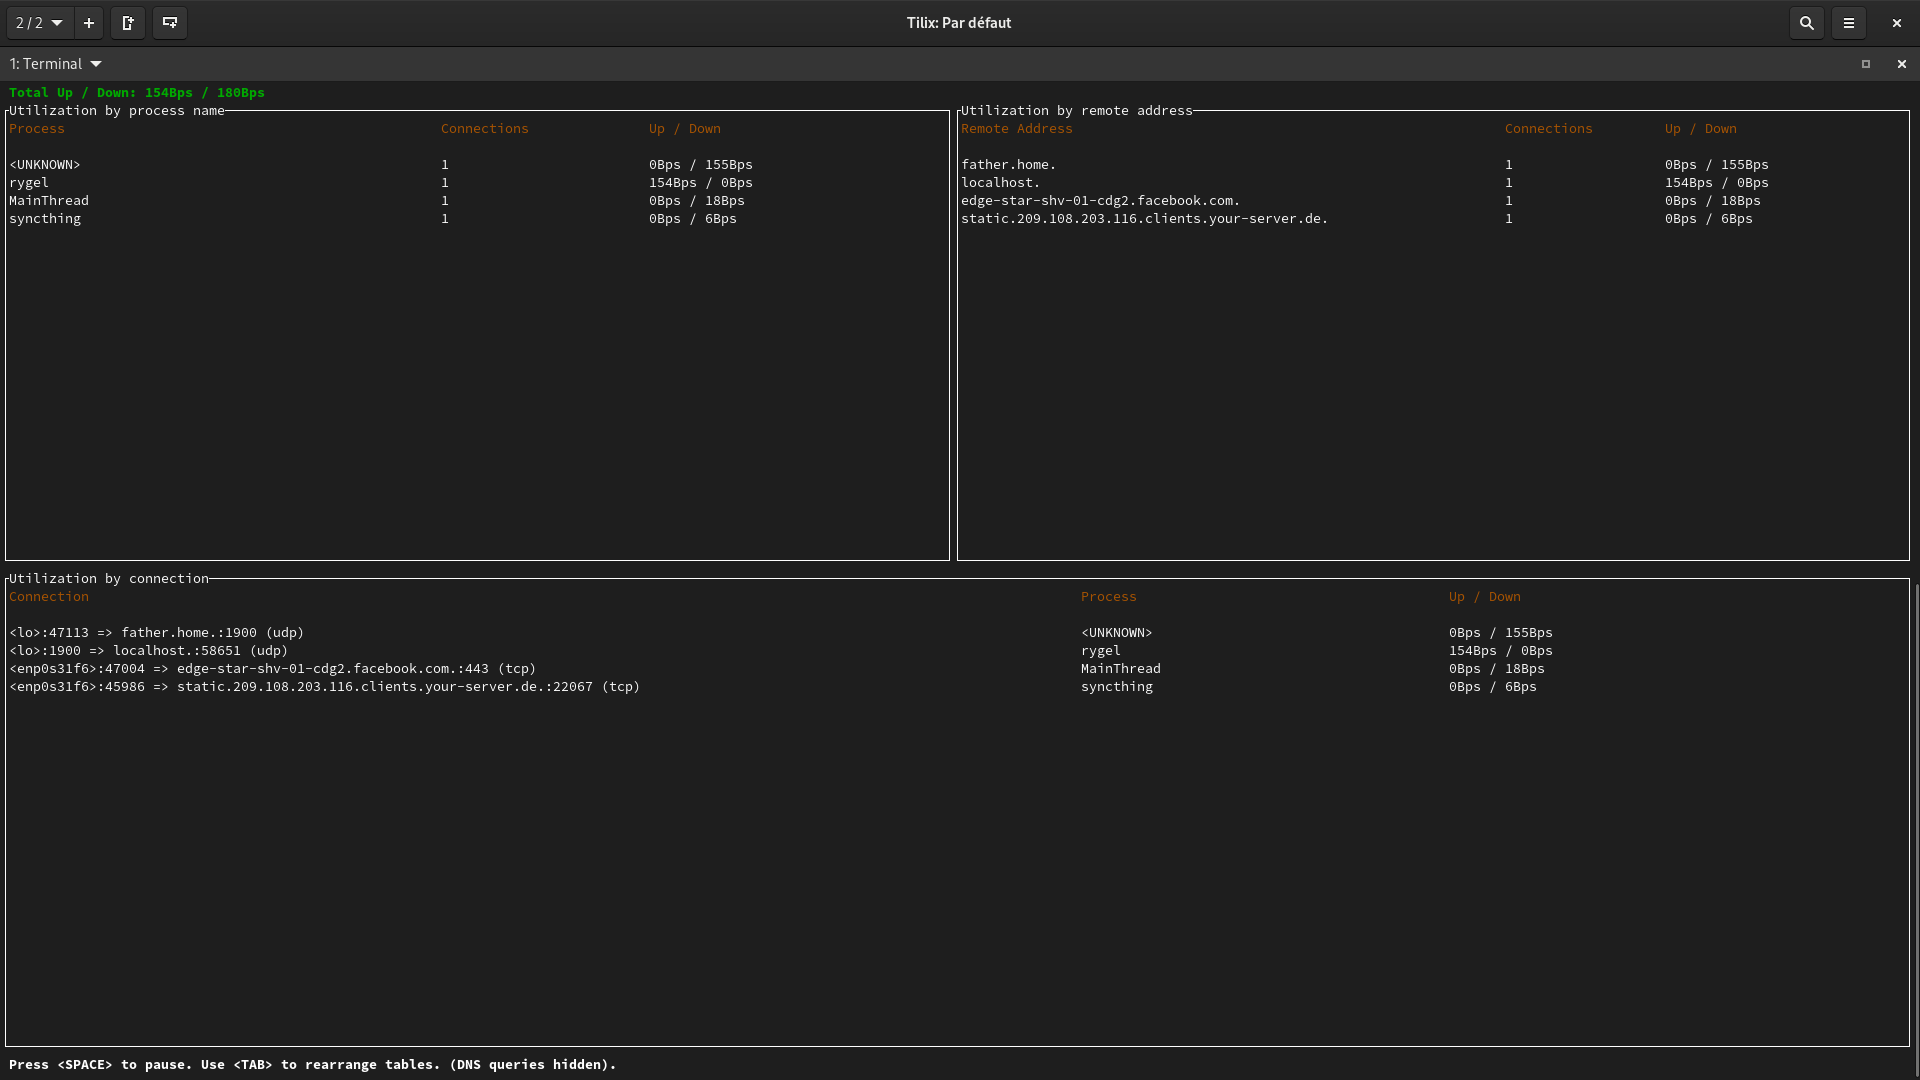Screen dimensions: 1920x1080
Task: Select the syncthing row in process table
Action: click(x=45, y=219)
